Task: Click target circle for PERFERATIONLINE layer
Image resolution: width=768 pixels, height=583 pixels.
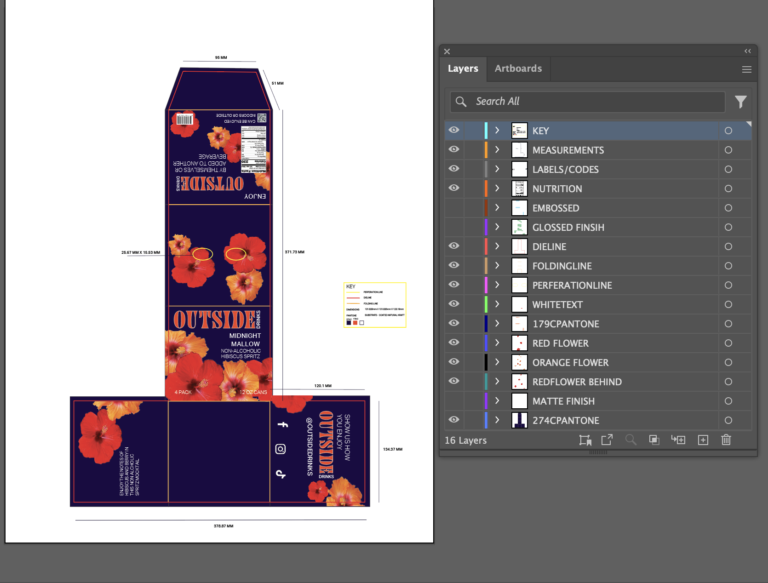Action: pyautogui.click(x=728, y=285)
